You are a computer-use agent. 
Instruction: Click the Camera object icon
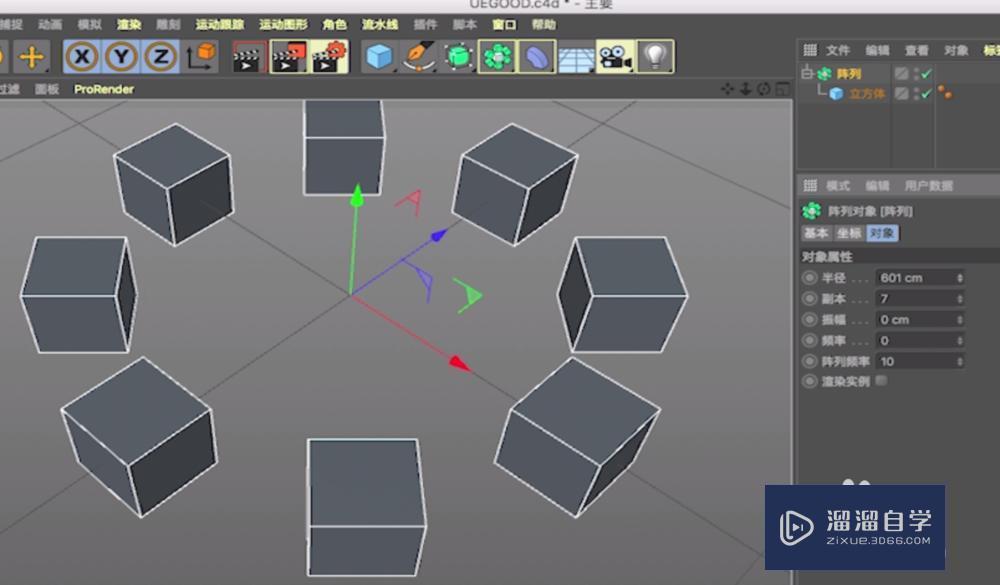(615, 57)
